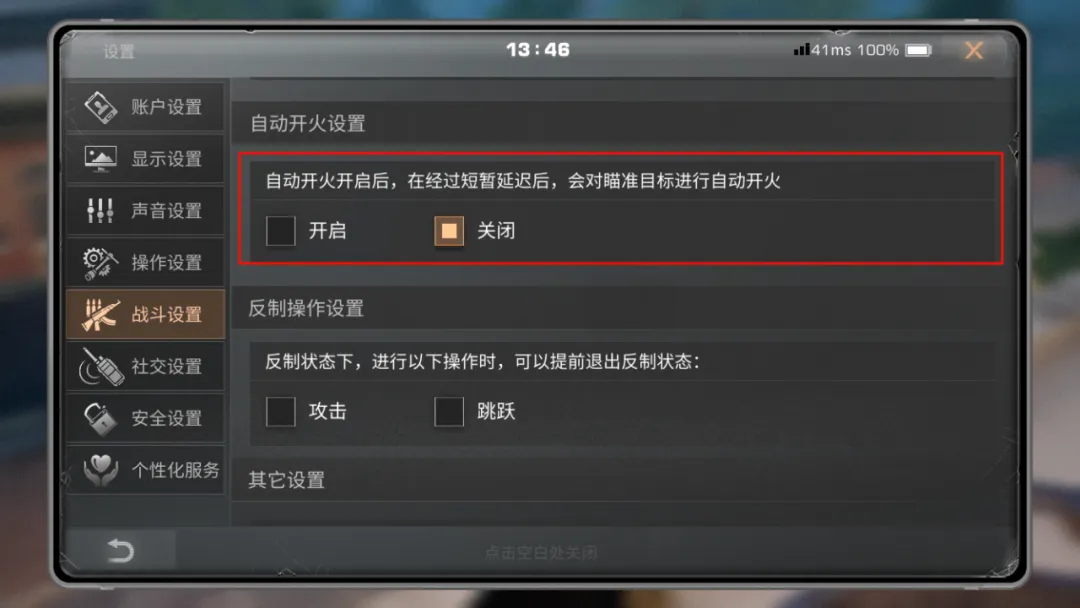Click the network signal latency indicator
Viewport: 1080px width, 608px height.
(x=822, y=50)
